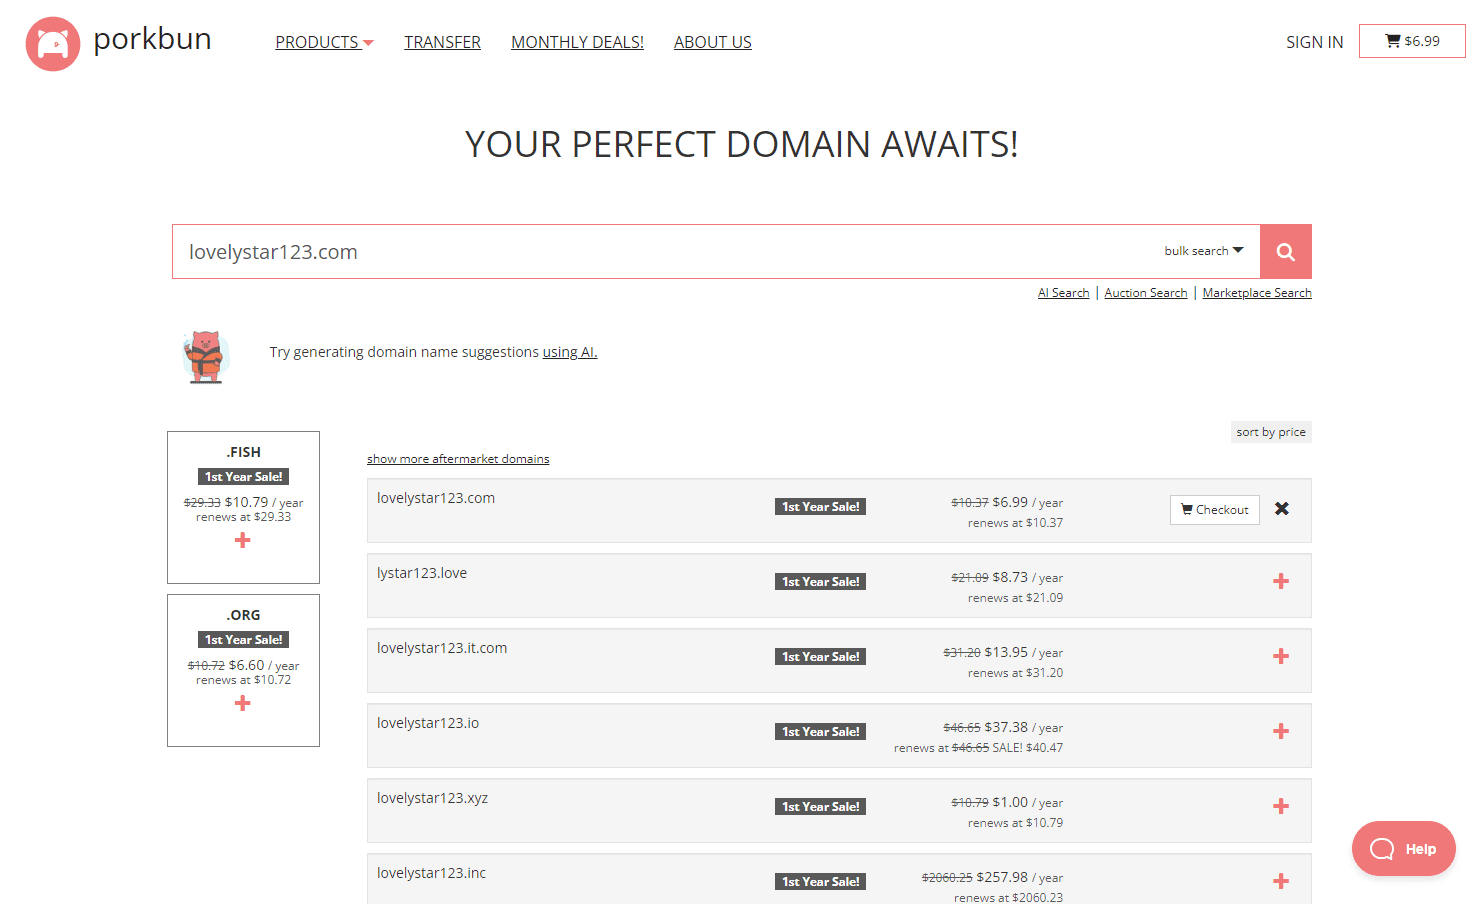The width and height of the screenshot is (1472, 904).
Task: Click the lystar123.love result name
Action: click(422, 573)
